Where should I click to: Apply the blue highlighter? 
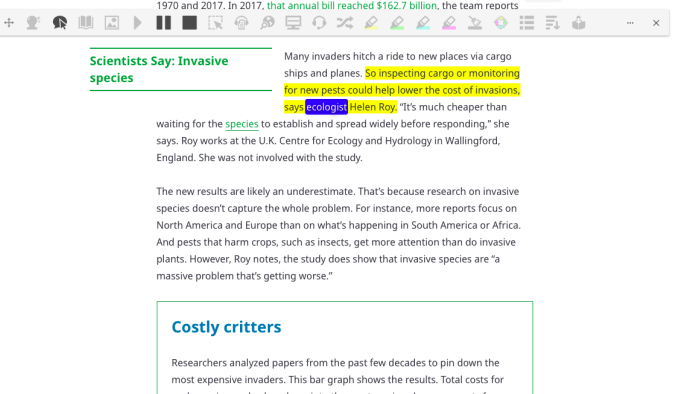tap(423, 23)
